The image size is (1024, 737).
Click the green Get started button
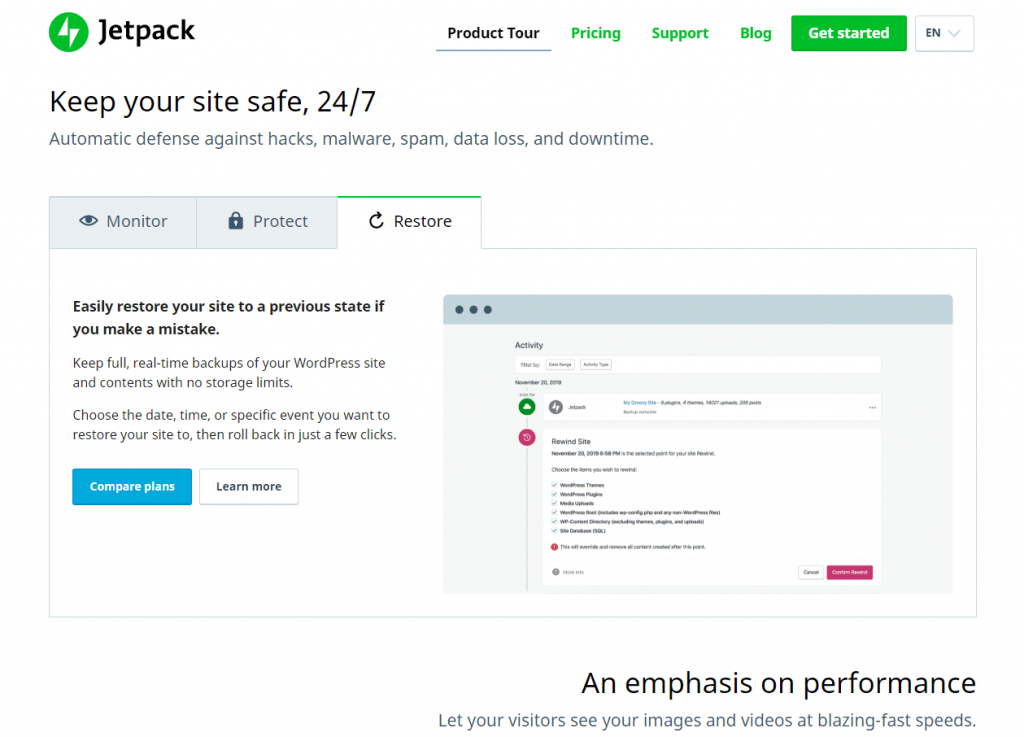click(848, 33)
